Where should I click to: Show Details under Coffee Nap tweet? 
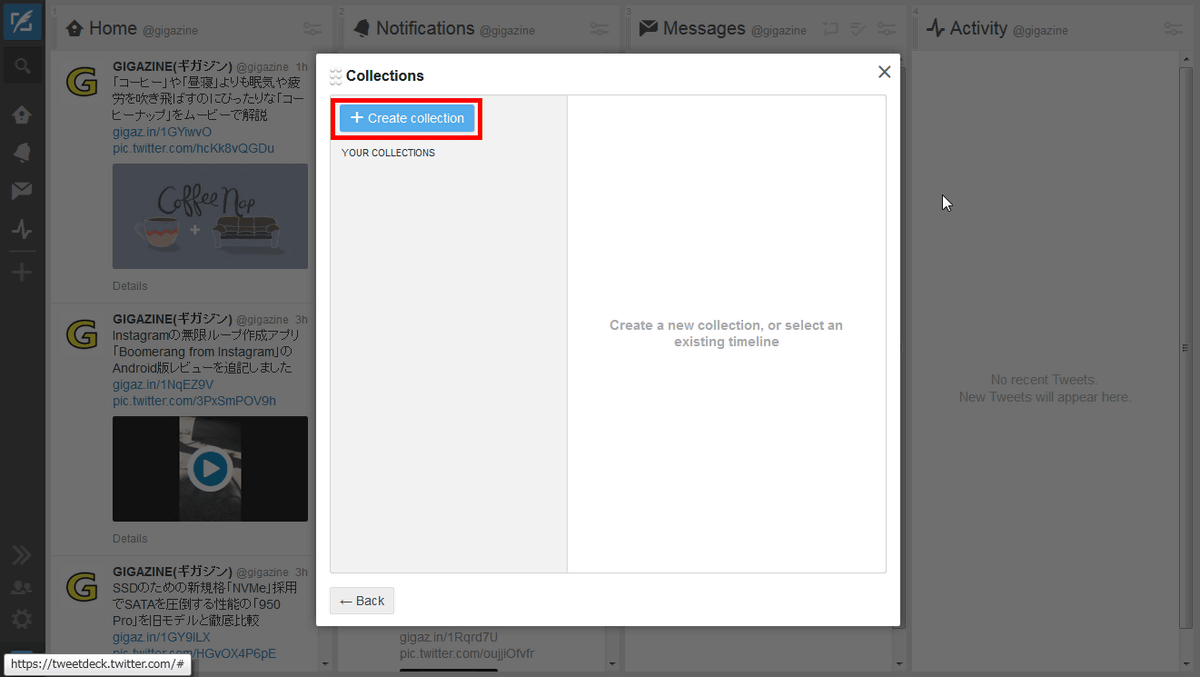click(130, 286)
